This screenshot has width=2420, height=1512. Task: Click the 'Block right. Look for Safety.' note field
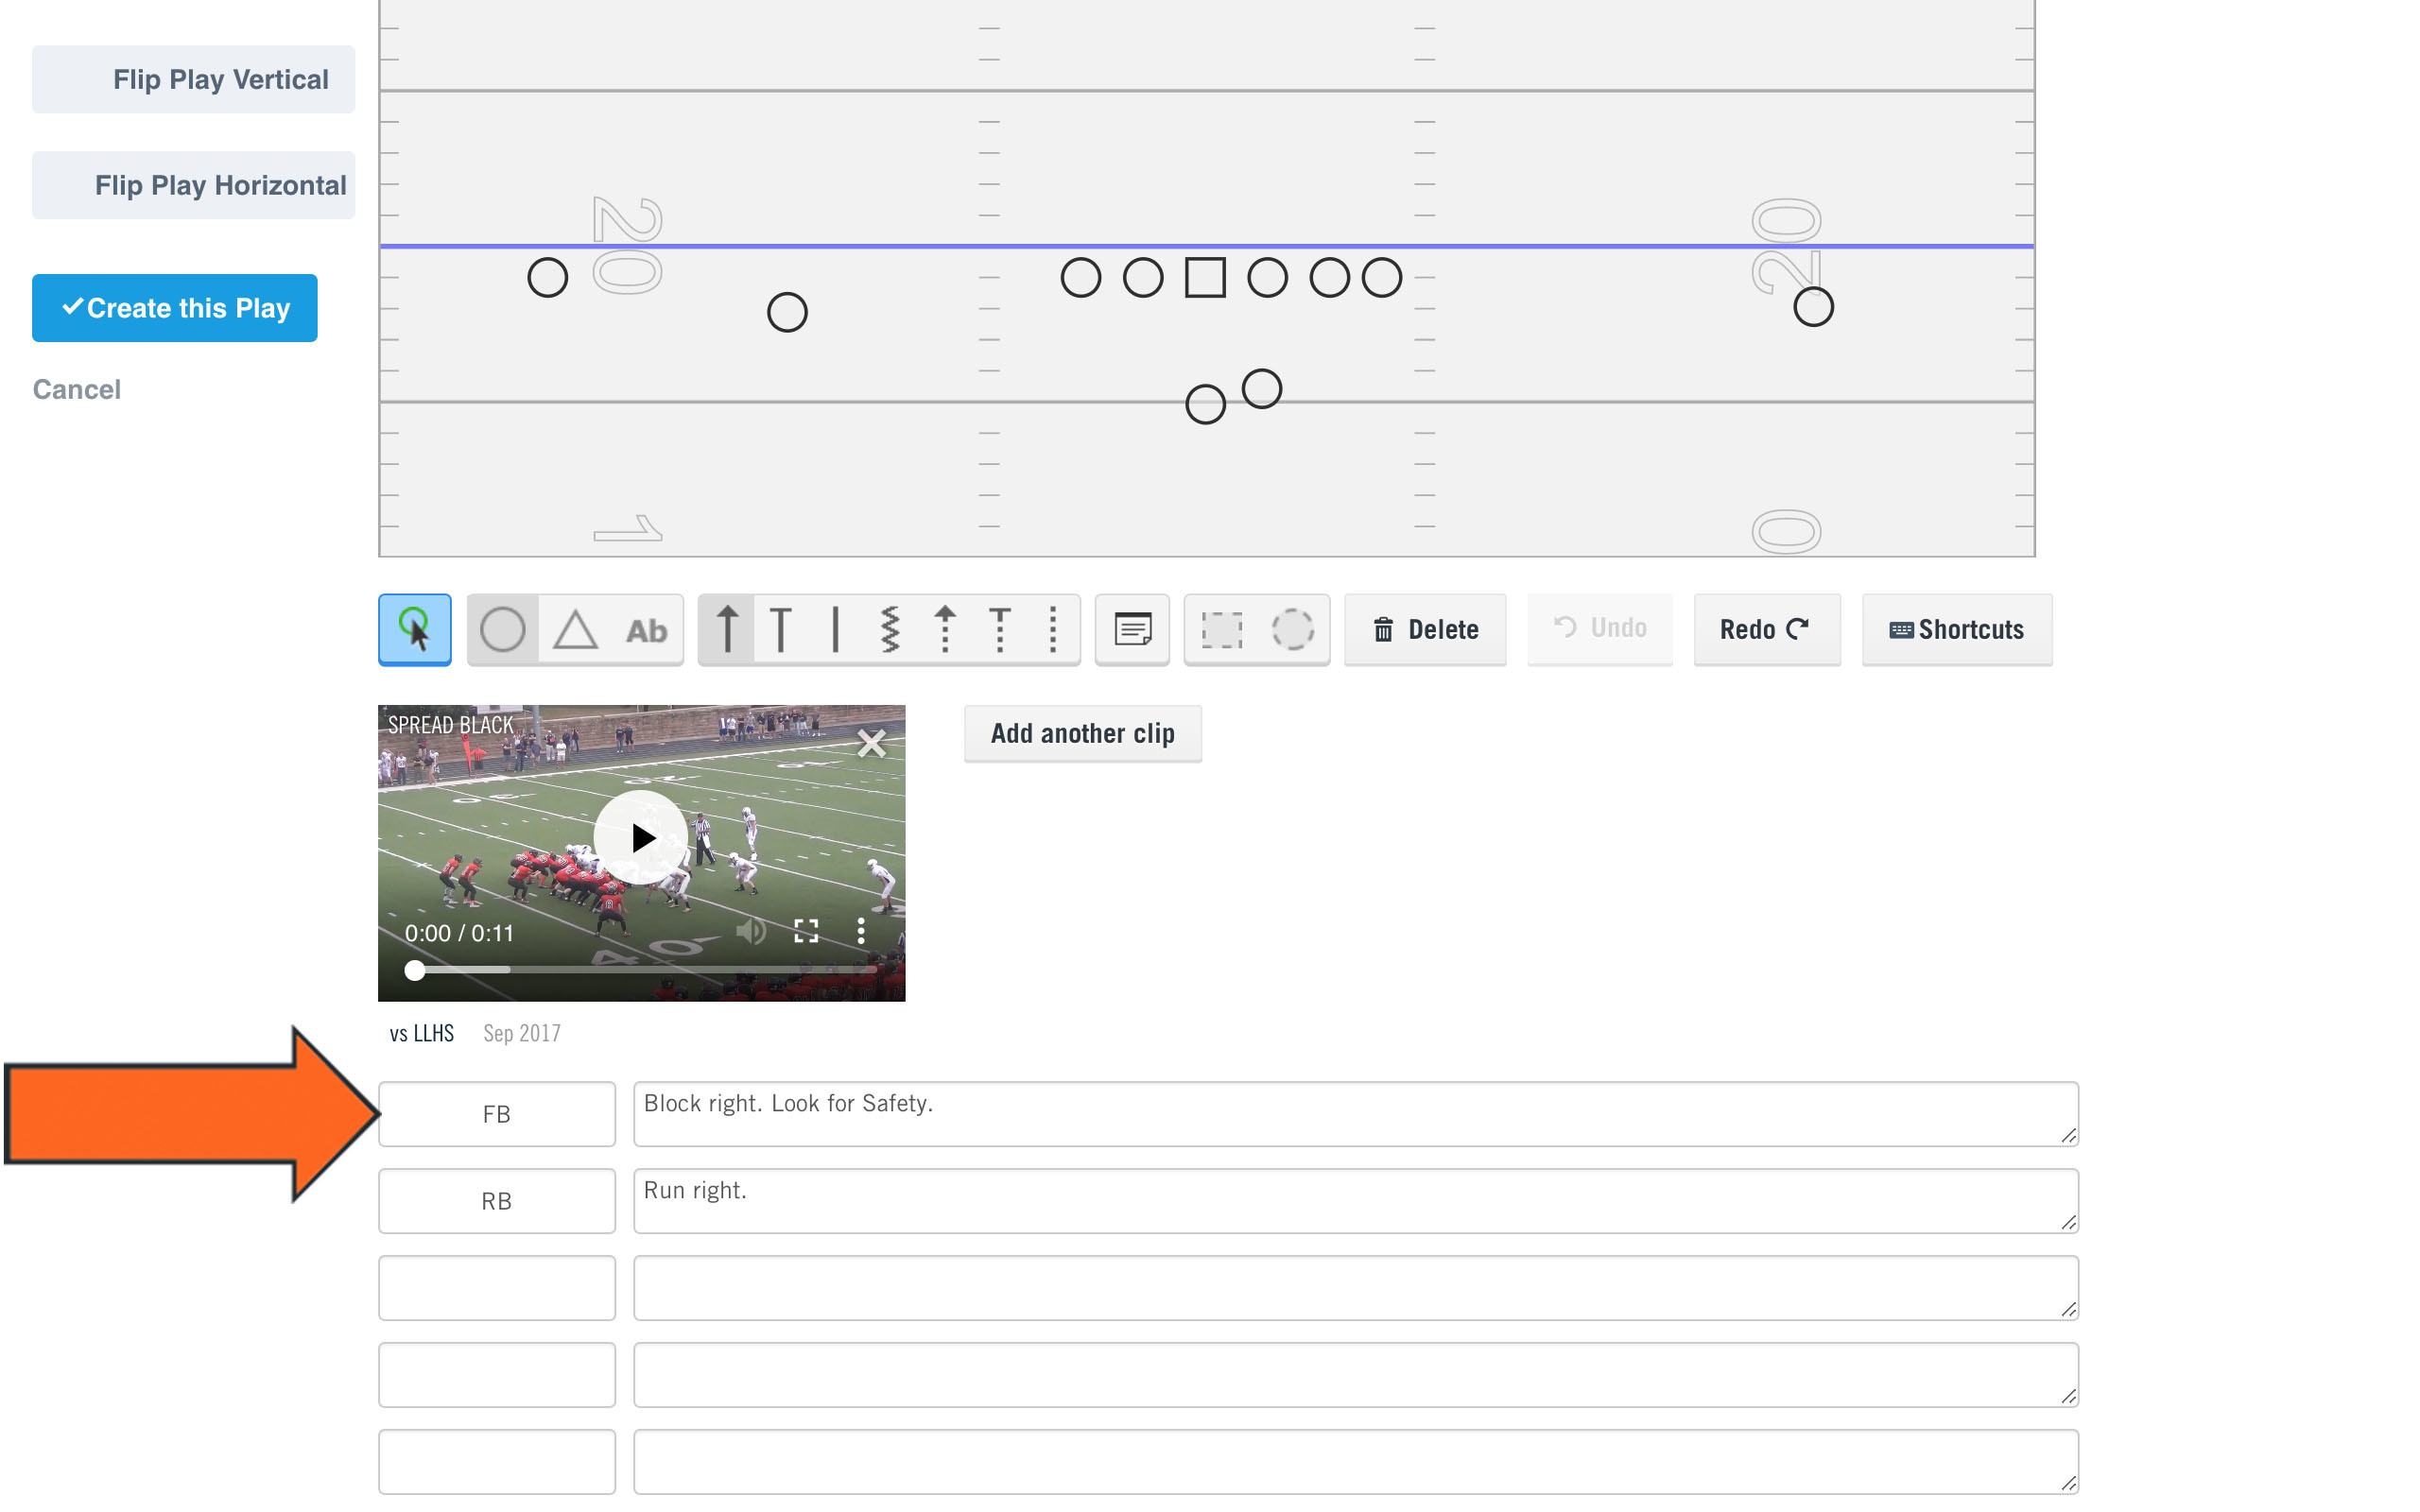tap(1356, 1114)
